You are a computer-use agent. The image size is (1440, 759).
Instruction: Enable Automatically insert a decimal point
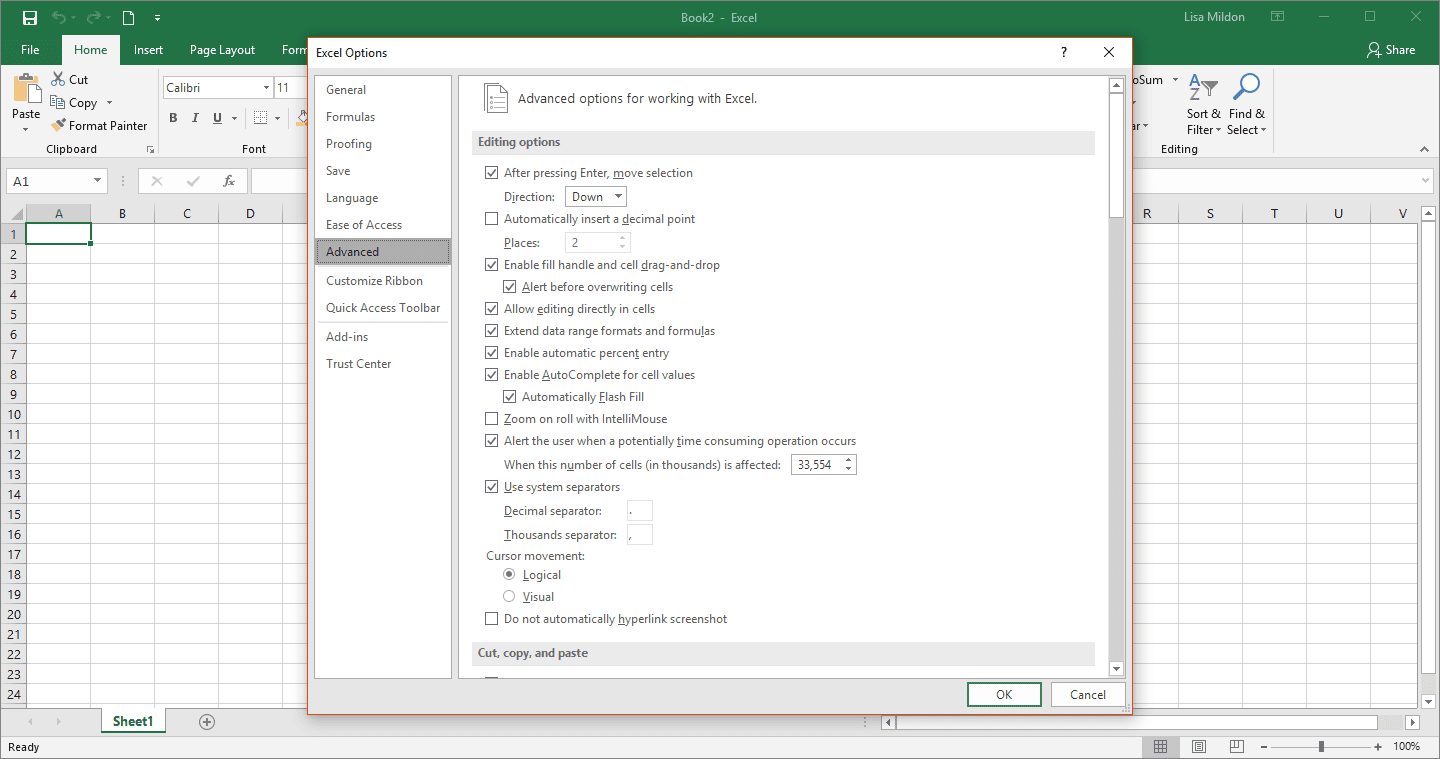(491, 219)
